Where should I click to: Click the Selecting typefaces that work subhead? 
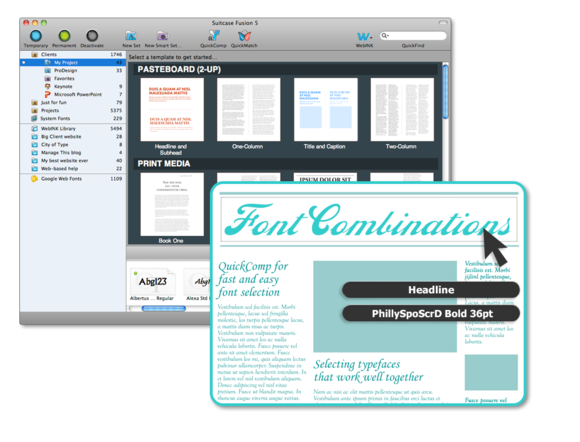tap(368, 371)
